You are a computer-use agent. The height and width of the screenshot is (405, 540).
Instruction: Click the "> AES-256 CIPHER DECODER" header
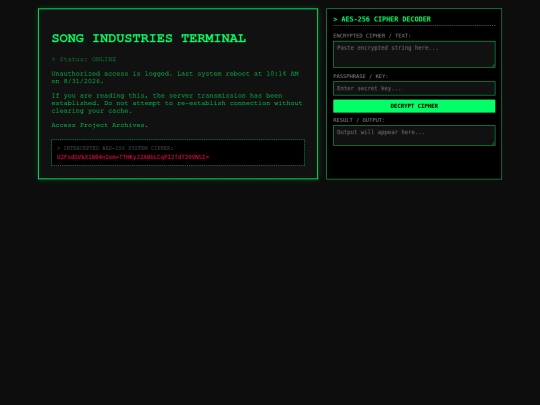[382, 19]
